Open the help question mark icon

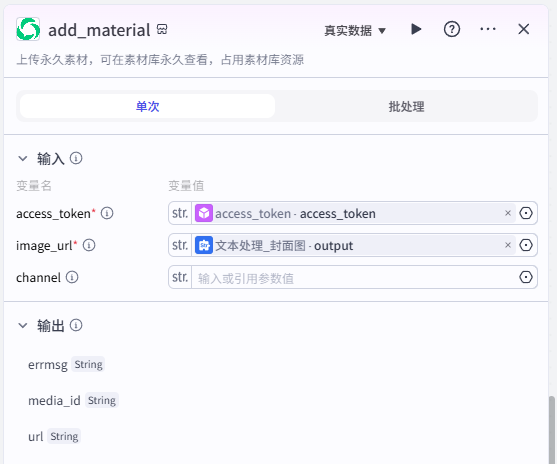pyautogui.click(x=452, y=29)
